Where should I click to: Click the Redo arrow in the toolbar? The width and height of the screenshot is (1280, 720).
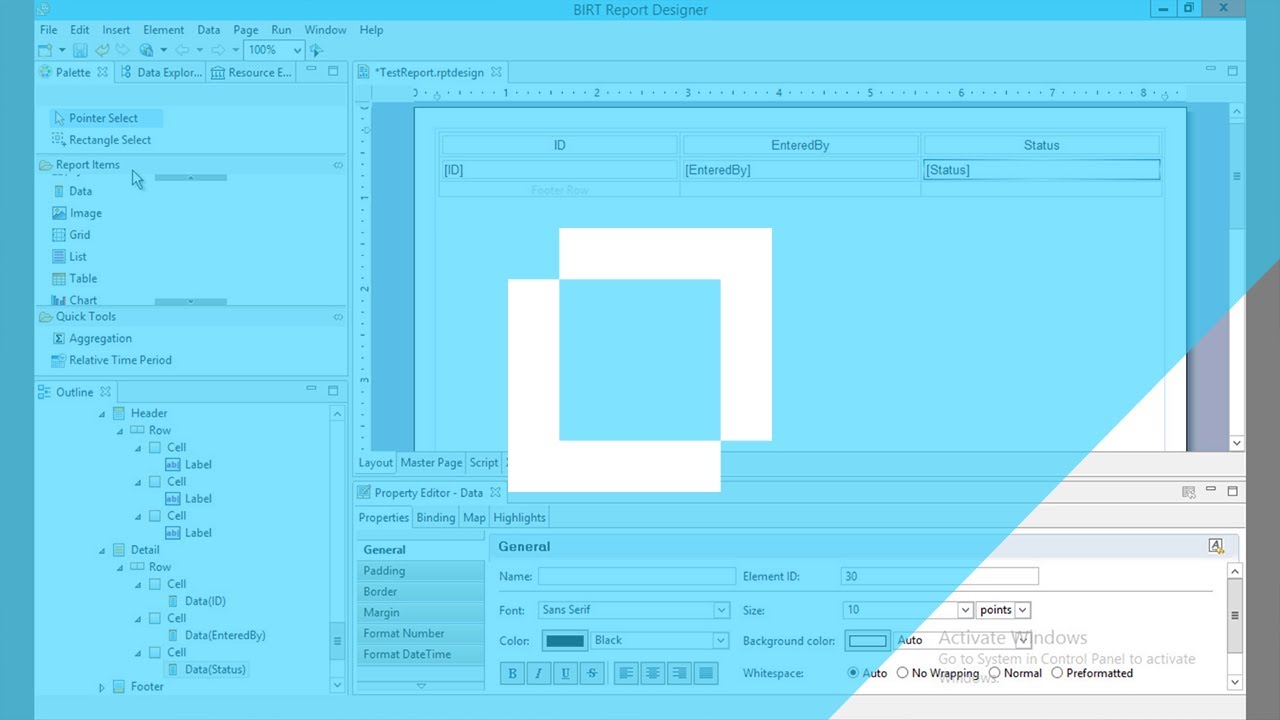coord(123,50)
